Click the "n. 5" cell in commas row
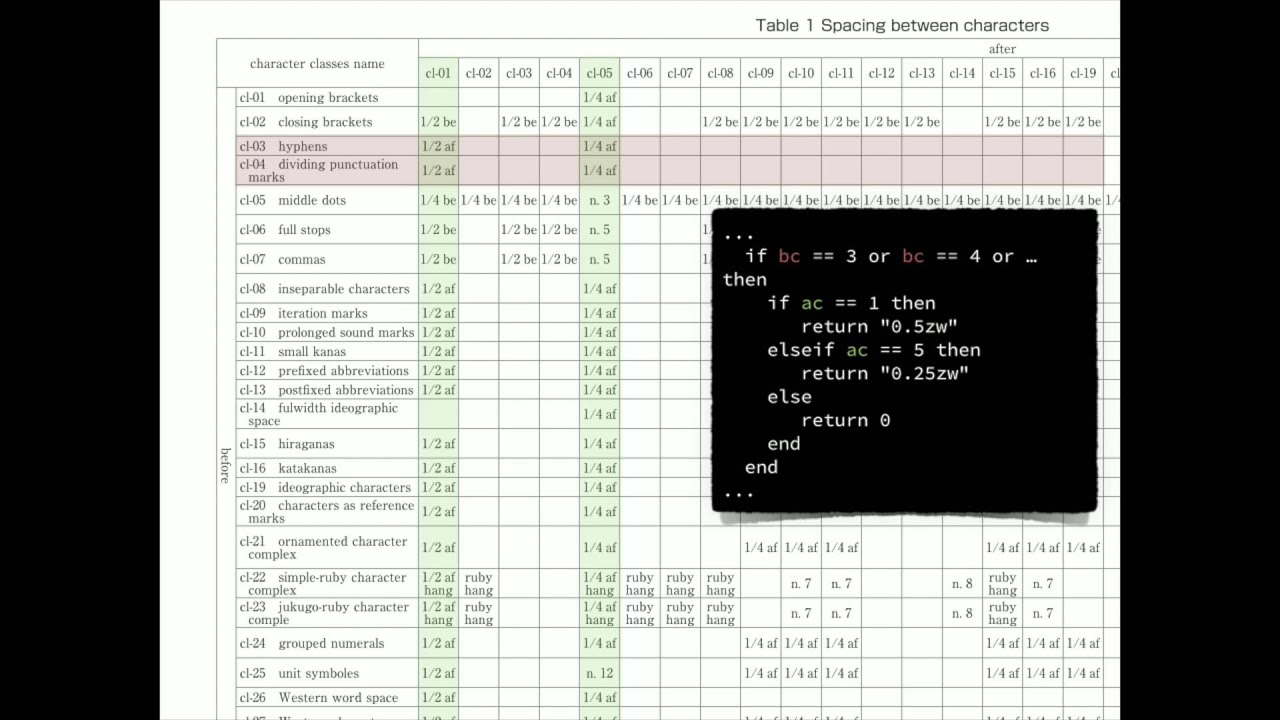The height and width of the screenshot is (720, 1280). coord(599,259)
